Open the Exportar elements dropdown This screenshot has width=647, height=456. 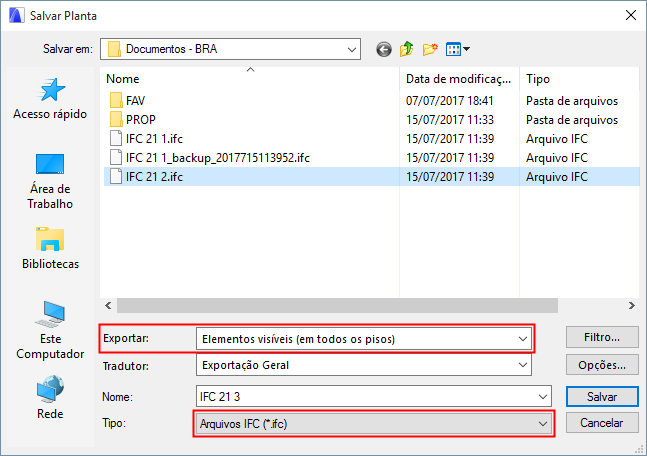[x=522, y=339]
